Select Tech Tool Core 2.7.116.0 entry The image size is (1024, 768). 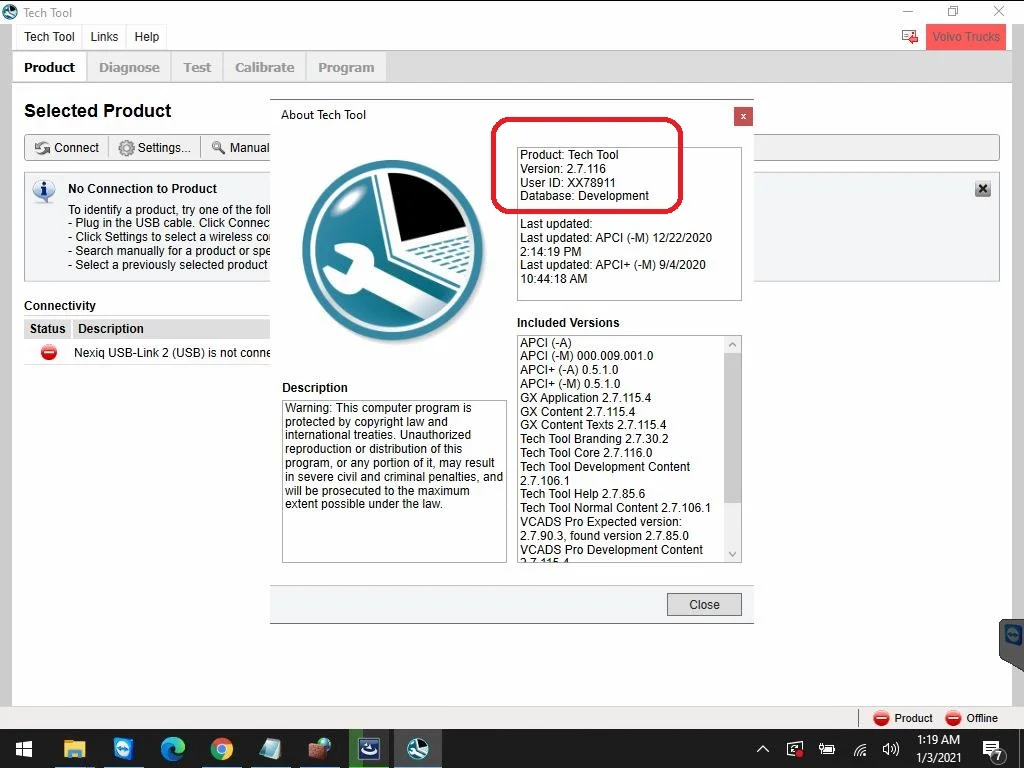click(x=586, y=453)
